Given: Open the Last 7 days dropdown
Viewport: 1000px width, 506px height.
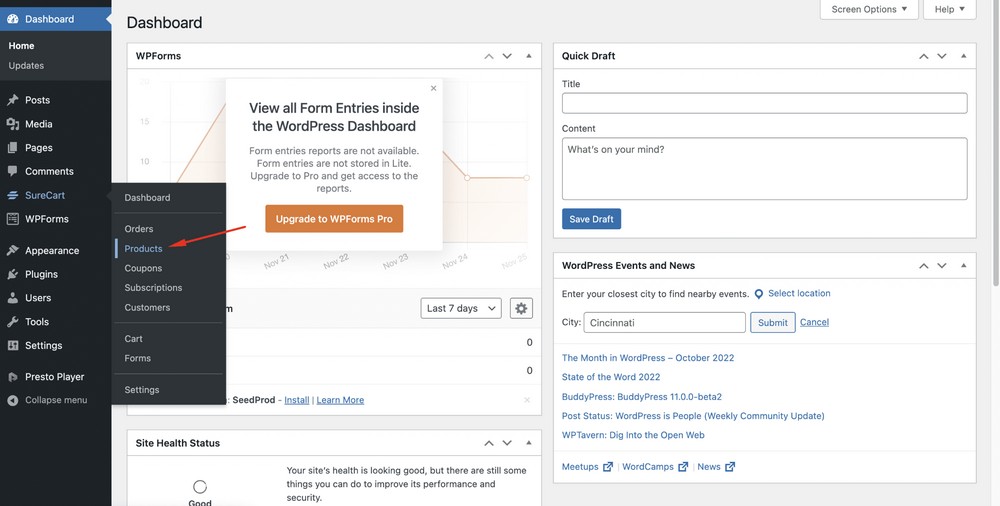Looking at the screenshot, I should pyautogui.click(x=460, y=309).
